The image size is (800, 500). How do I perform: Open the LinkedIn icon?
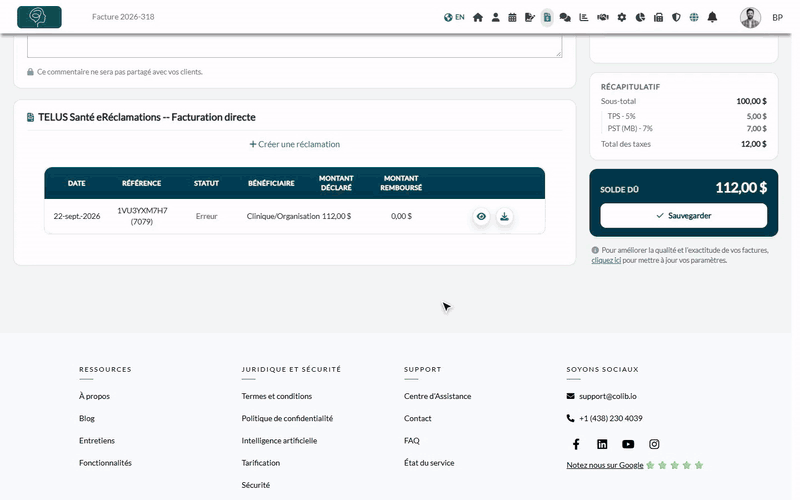pyautogui.click(x=602, y=444)
